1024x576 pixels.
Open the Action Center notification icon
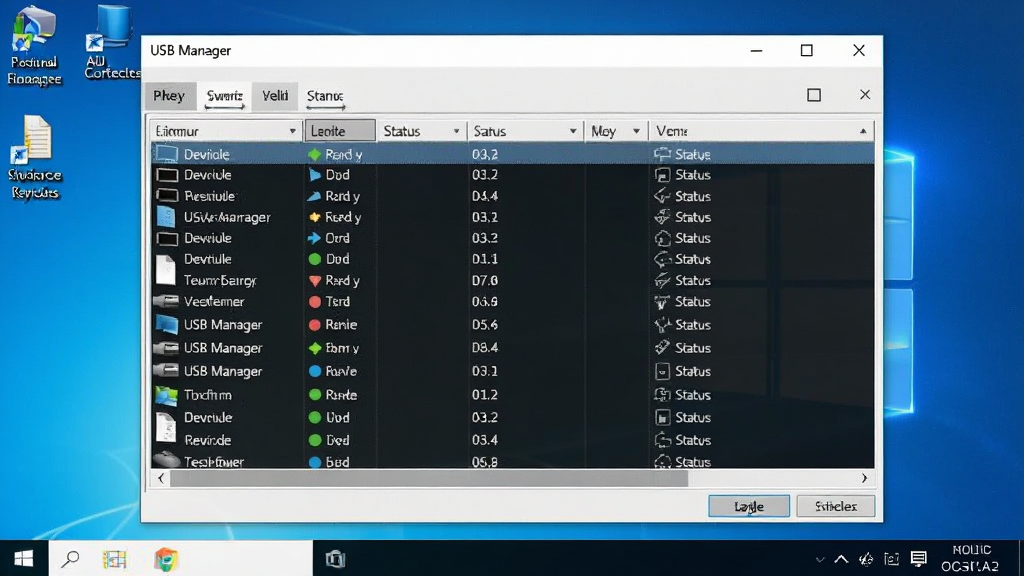[x=918, y=559]
